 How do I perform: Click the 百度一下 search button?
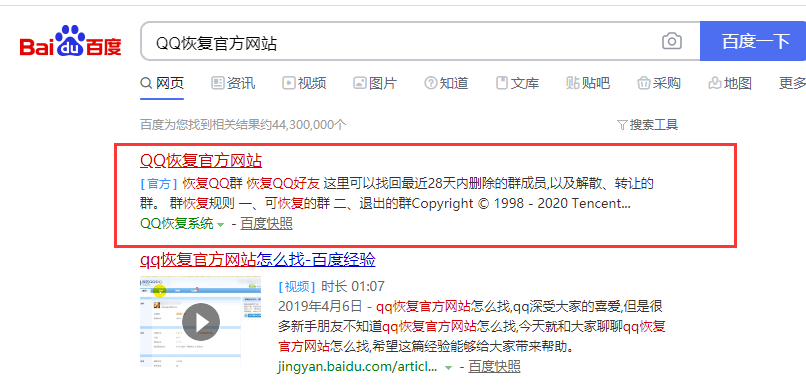click(x=753, y=41)
